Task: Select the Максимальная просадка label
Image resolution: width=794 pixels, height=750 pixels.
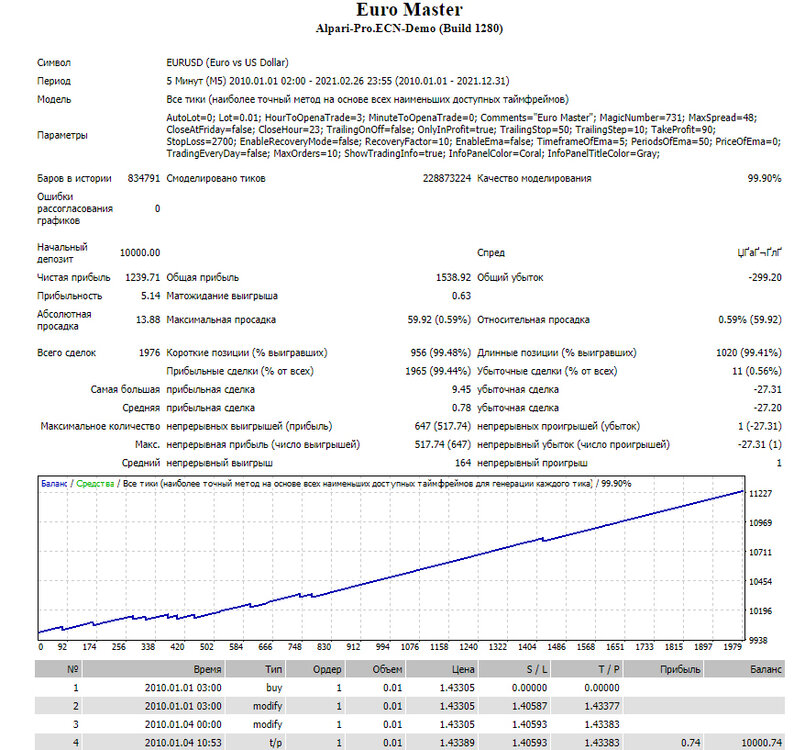Action: click(x=221, y=320)
